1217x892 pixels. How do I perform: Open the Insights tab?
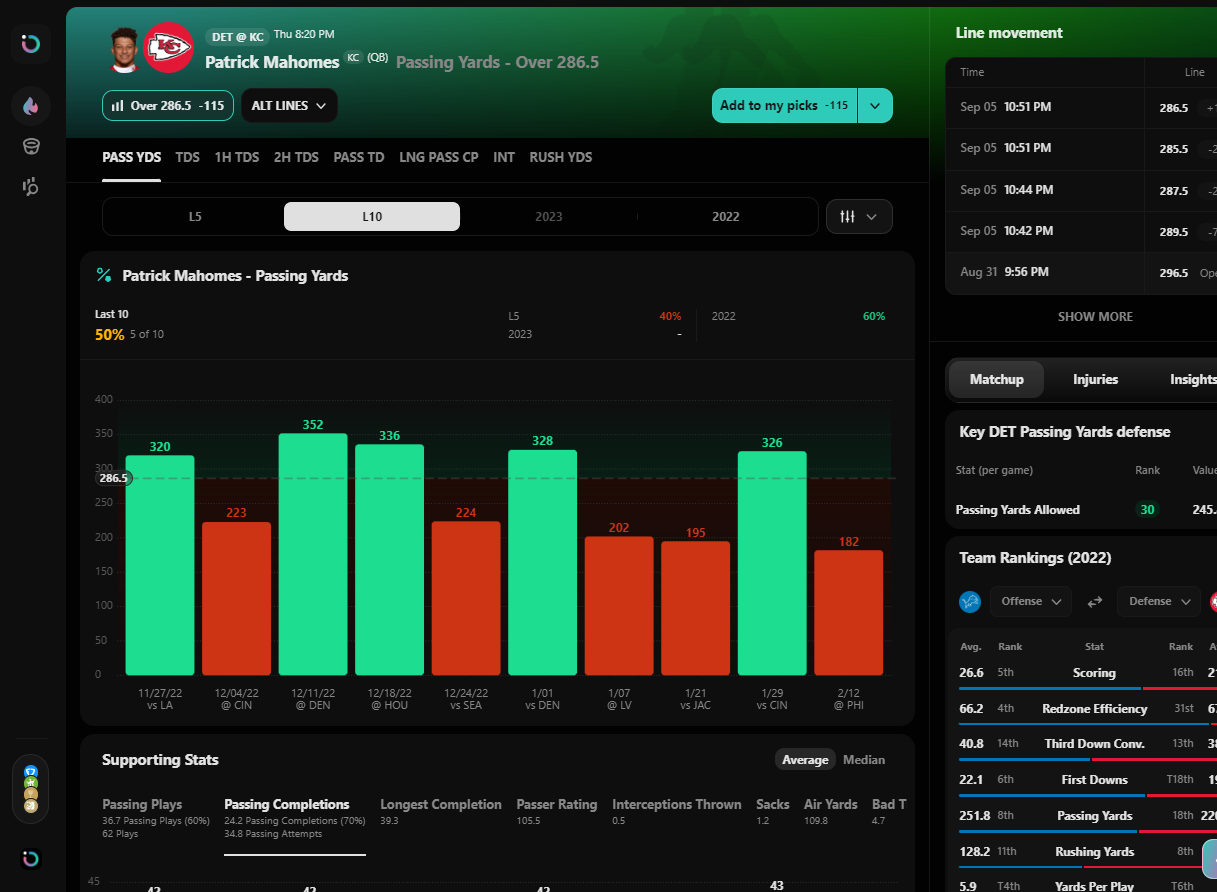tap(1193, 380)
